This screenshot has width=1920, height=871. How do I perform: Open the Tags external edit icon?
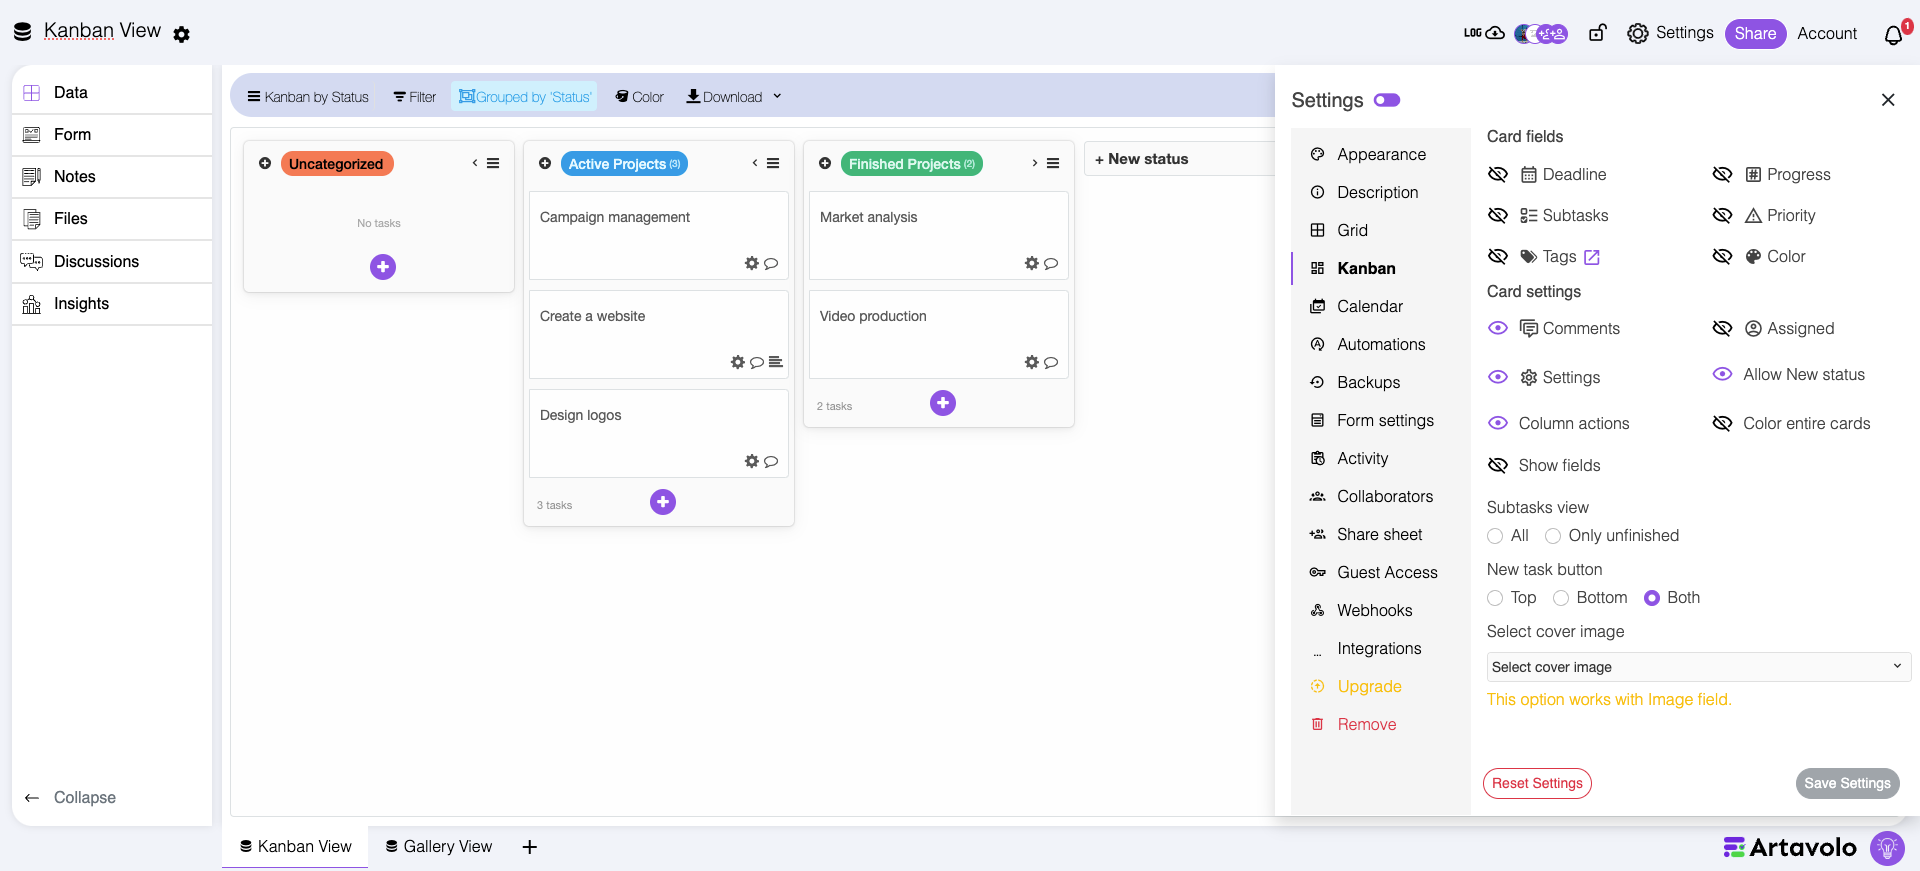pyautogui.click(x=1592, y=257)
